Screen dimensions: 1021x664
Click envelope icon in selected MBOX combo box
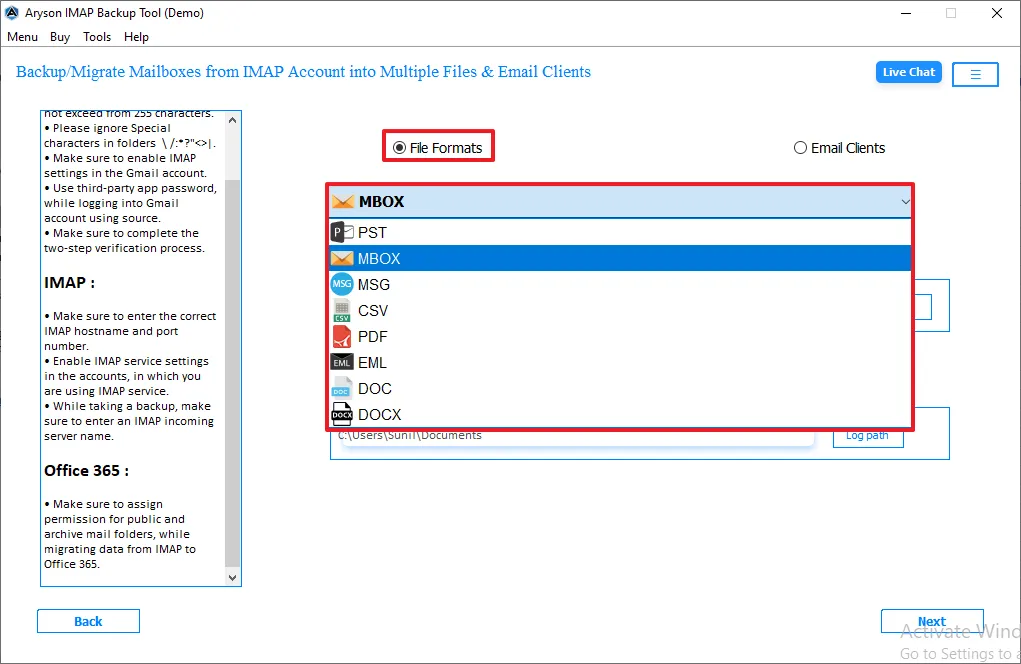pos(343,202)
